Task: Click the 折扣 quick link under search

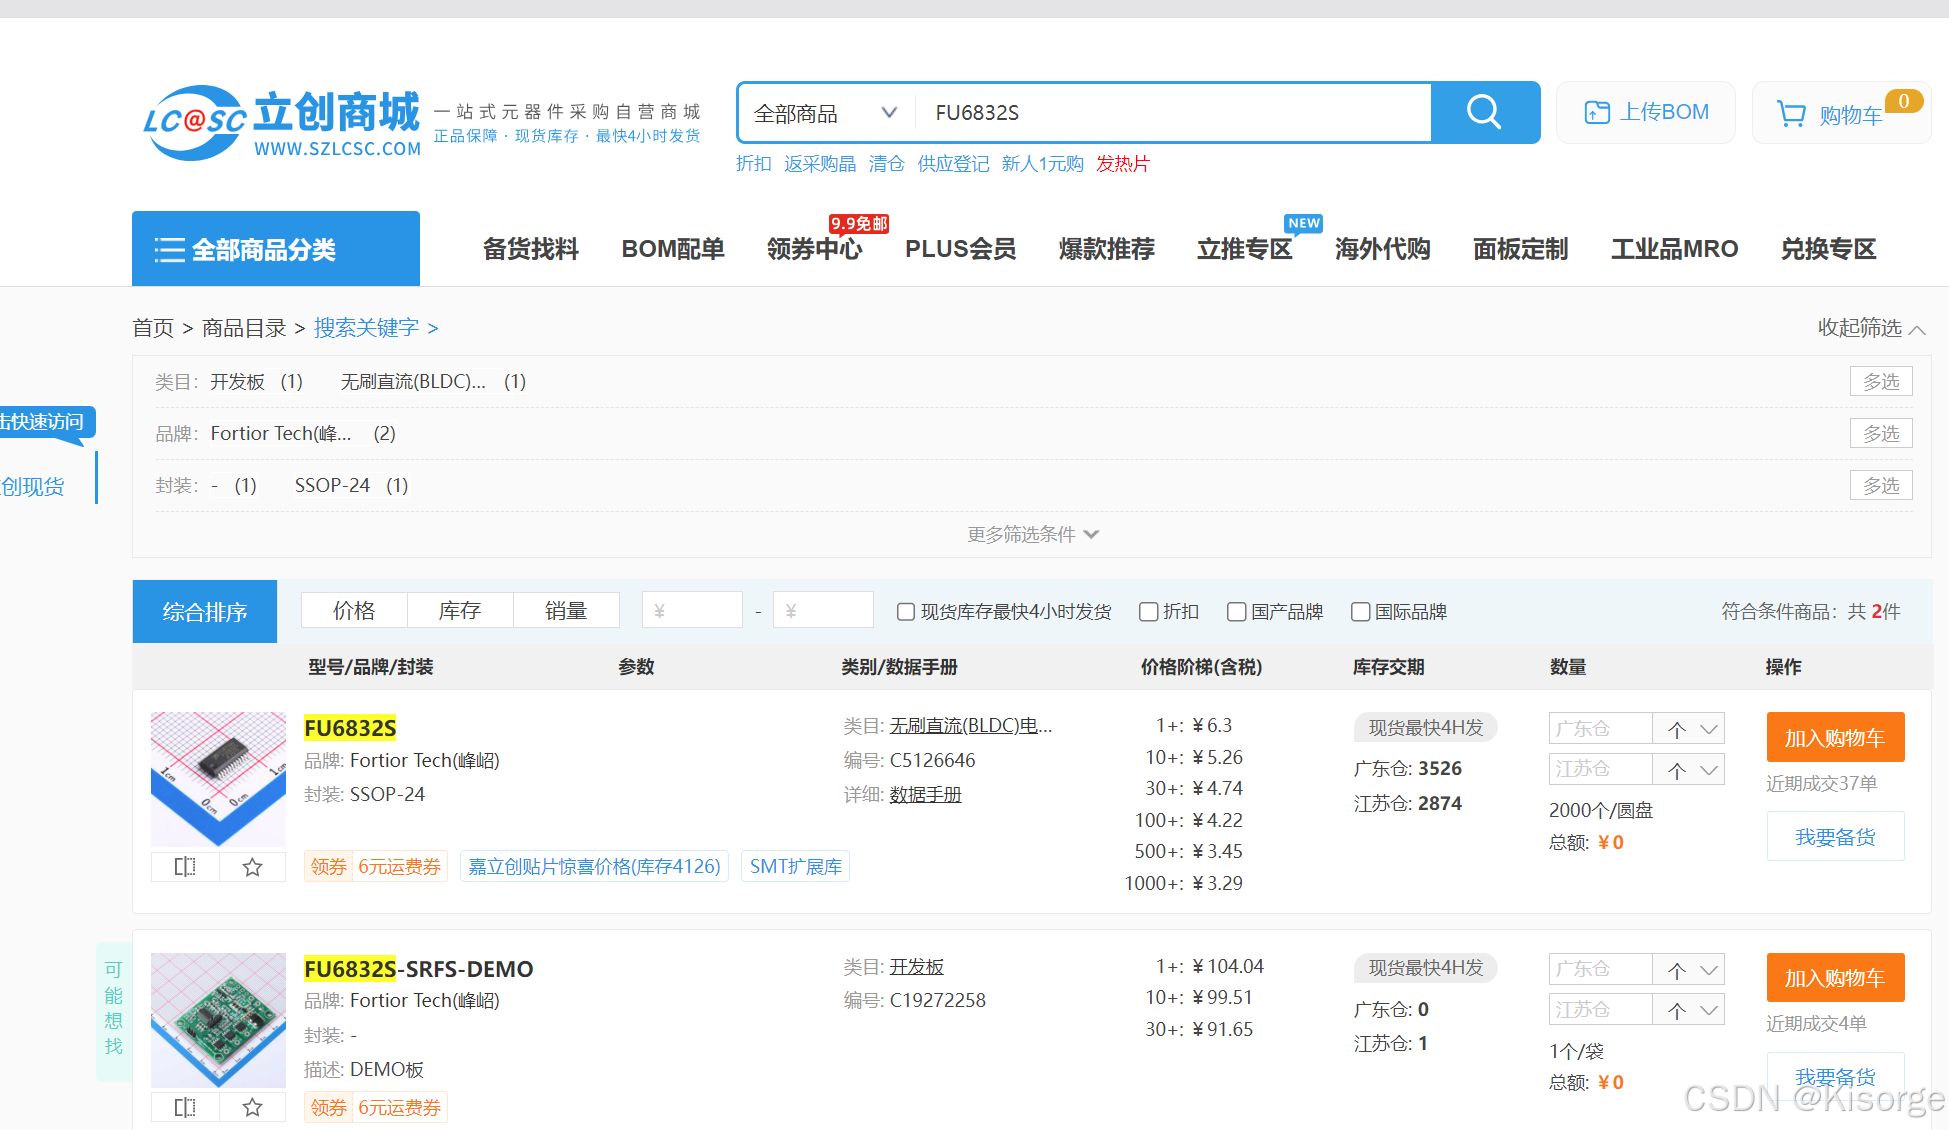Action: 754,164
